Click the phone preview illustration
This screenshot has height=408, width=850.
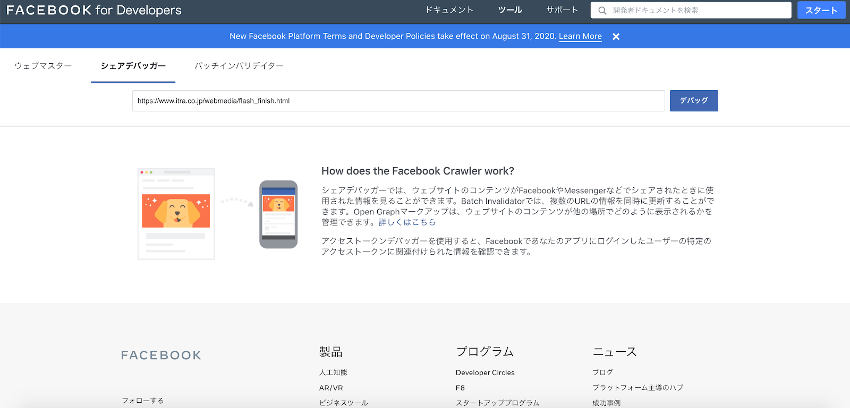(278, 214)
